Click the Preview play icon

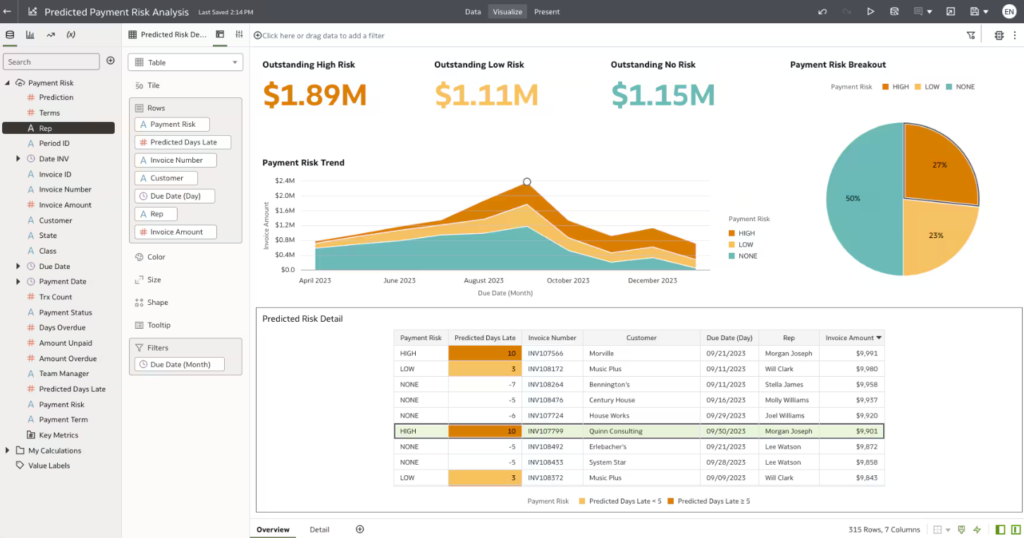pyautogui.click(x=871, y=11)
